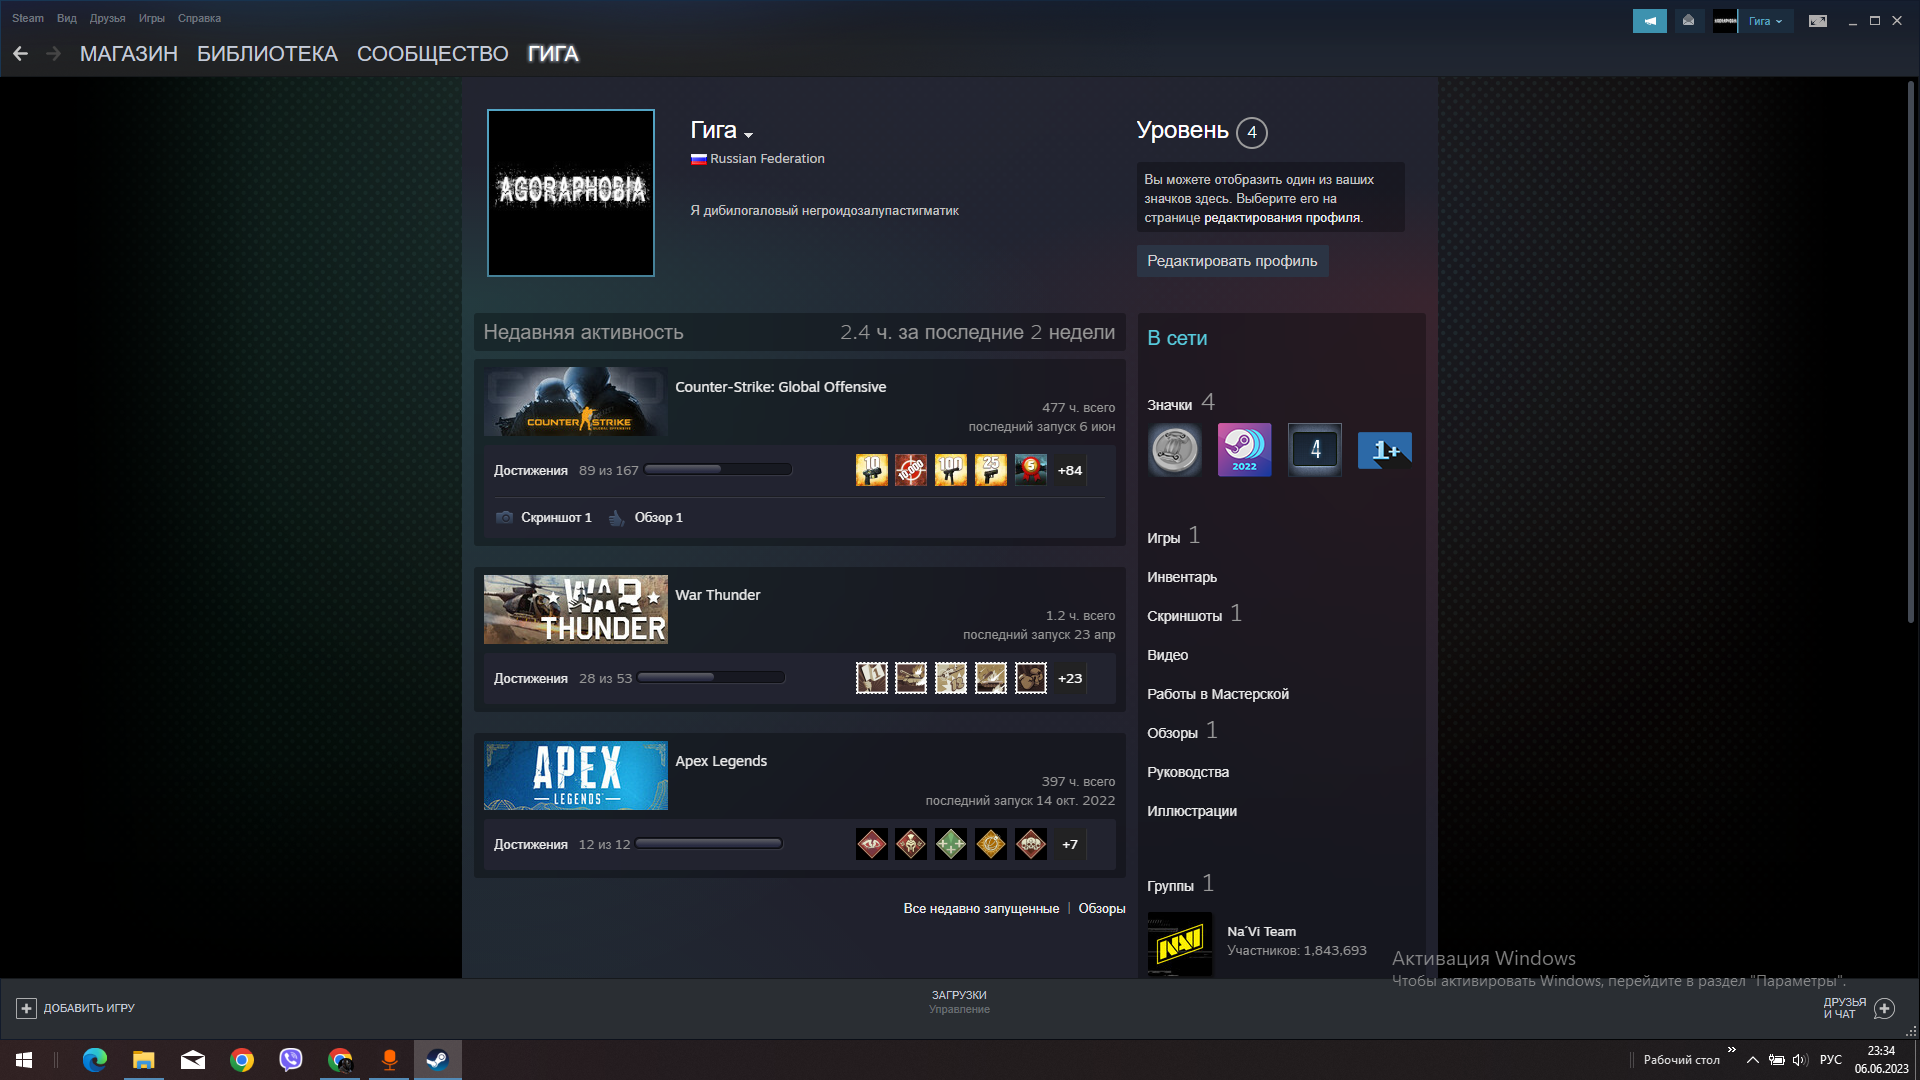Image resolution: width=1920 pixels, height=1080 pixels.
Task: Open the notifications envelope icon
Action: tap(1690, 20)
